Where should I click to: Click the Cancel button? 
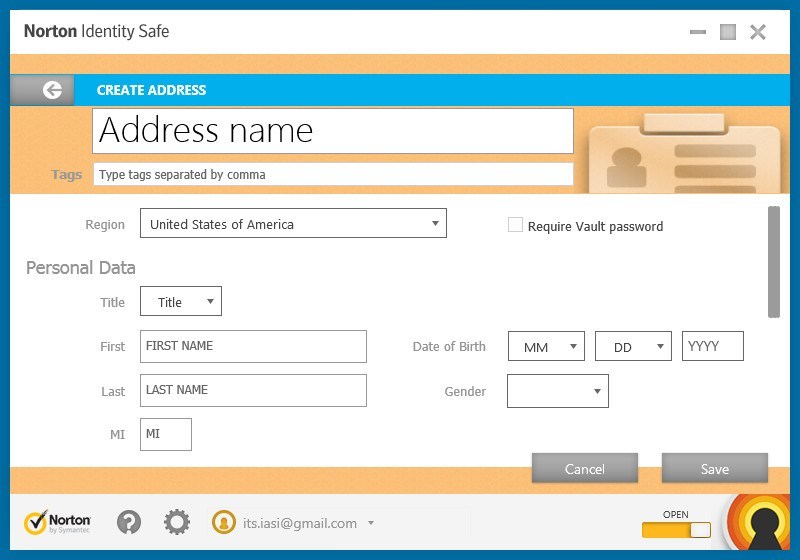pos(585,468)
